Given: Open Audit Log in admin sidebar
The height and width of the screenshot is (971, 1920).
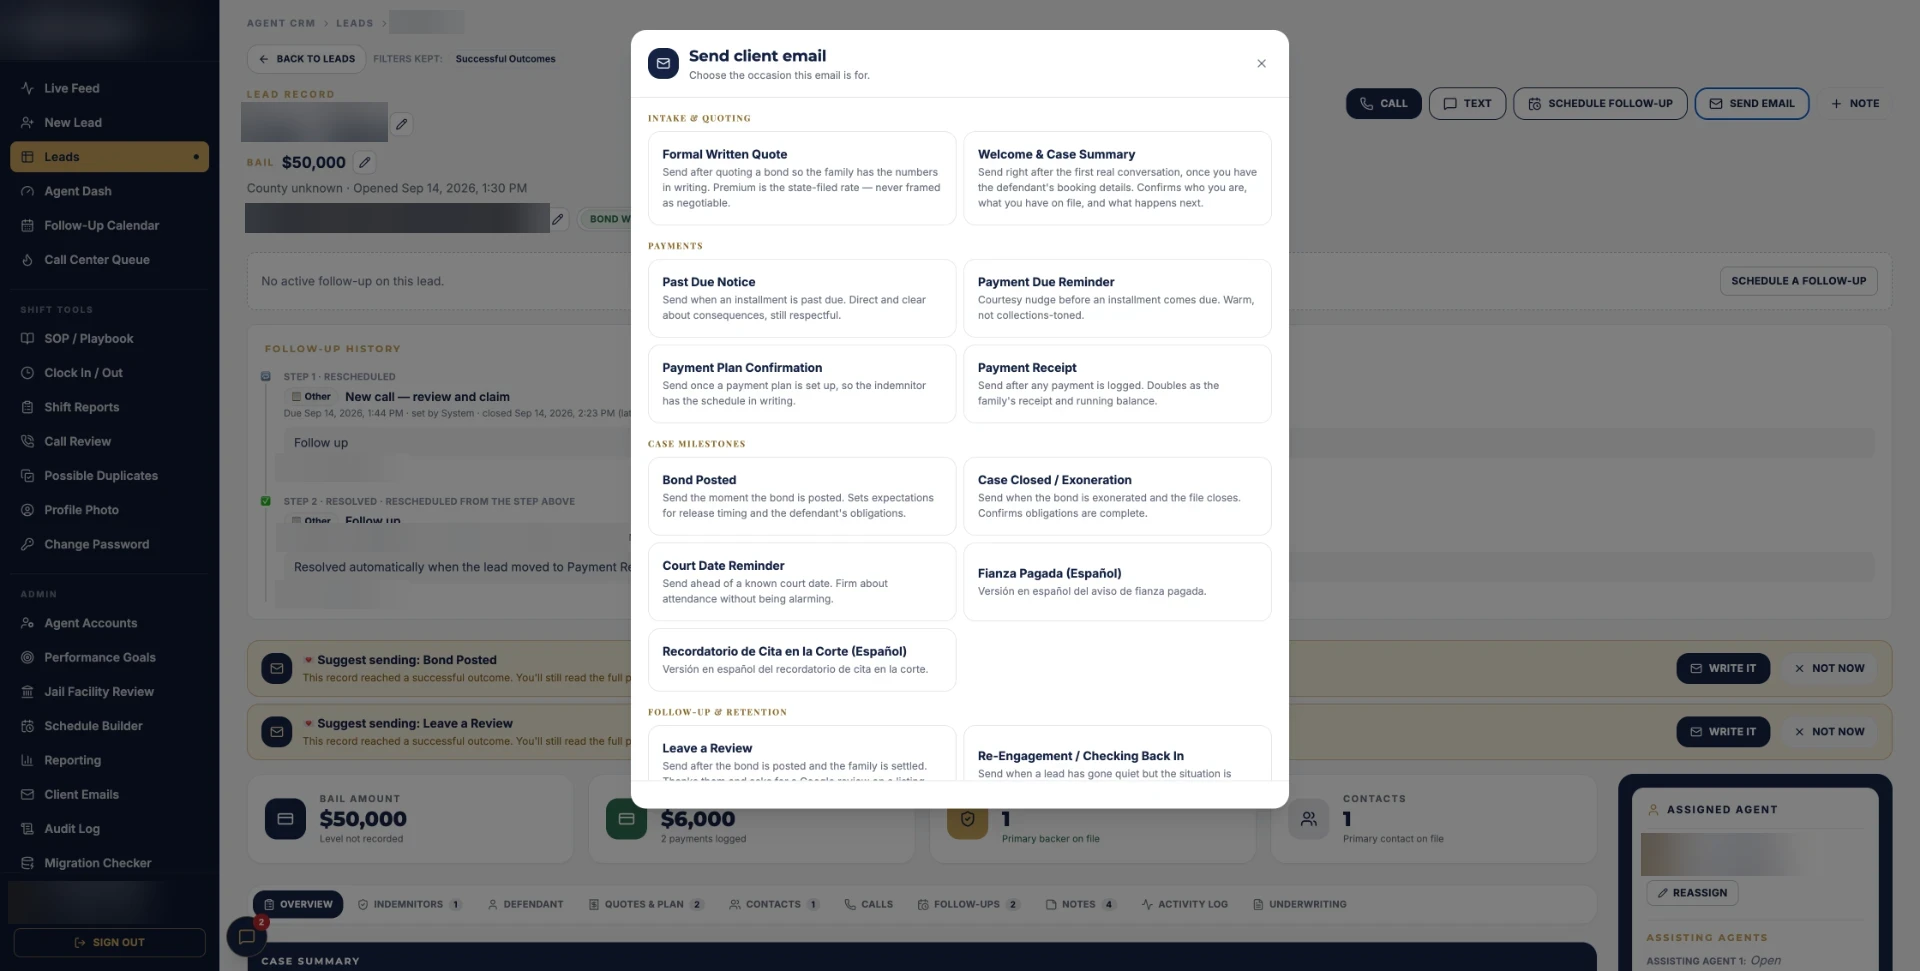Looking at the screenshot, I should (x=109, y=828).
